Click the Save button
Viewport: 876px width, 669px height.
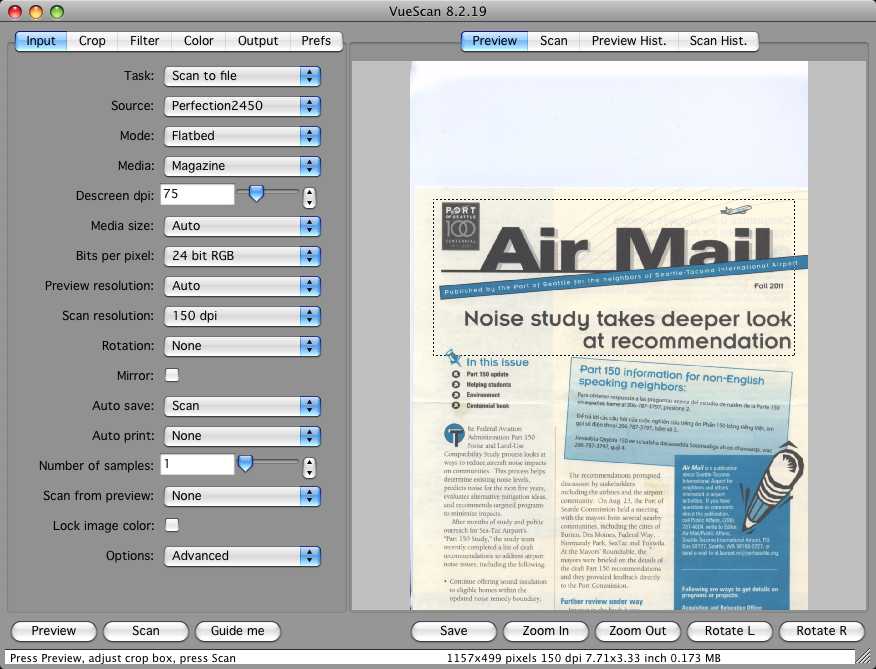(x=454, y=631)
